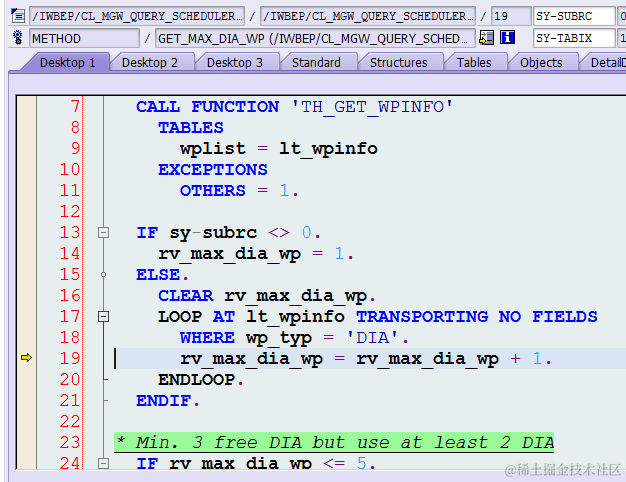This screenshot has width=626, height=482.
Task: Click the program navigation icon beside the class field
Action: click(x=18, y=16)
